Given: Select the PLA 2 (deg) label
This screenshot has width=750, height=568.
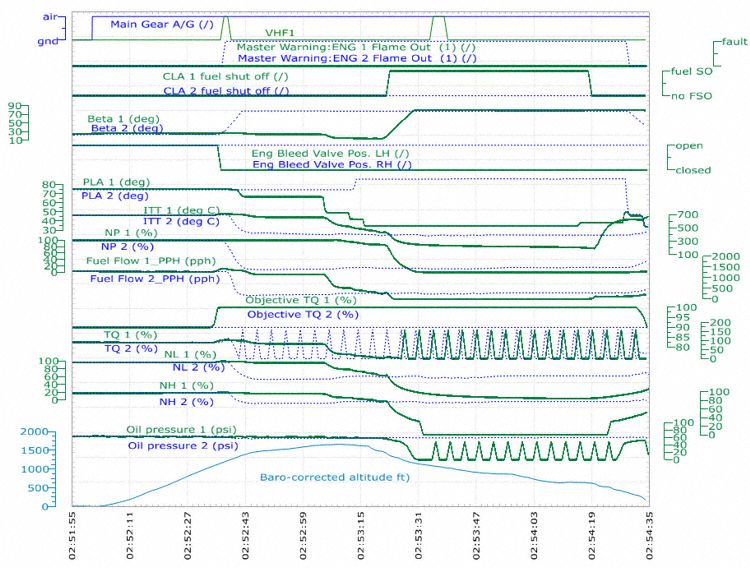Looking at the screenshot, I should [x=115, y=196].
